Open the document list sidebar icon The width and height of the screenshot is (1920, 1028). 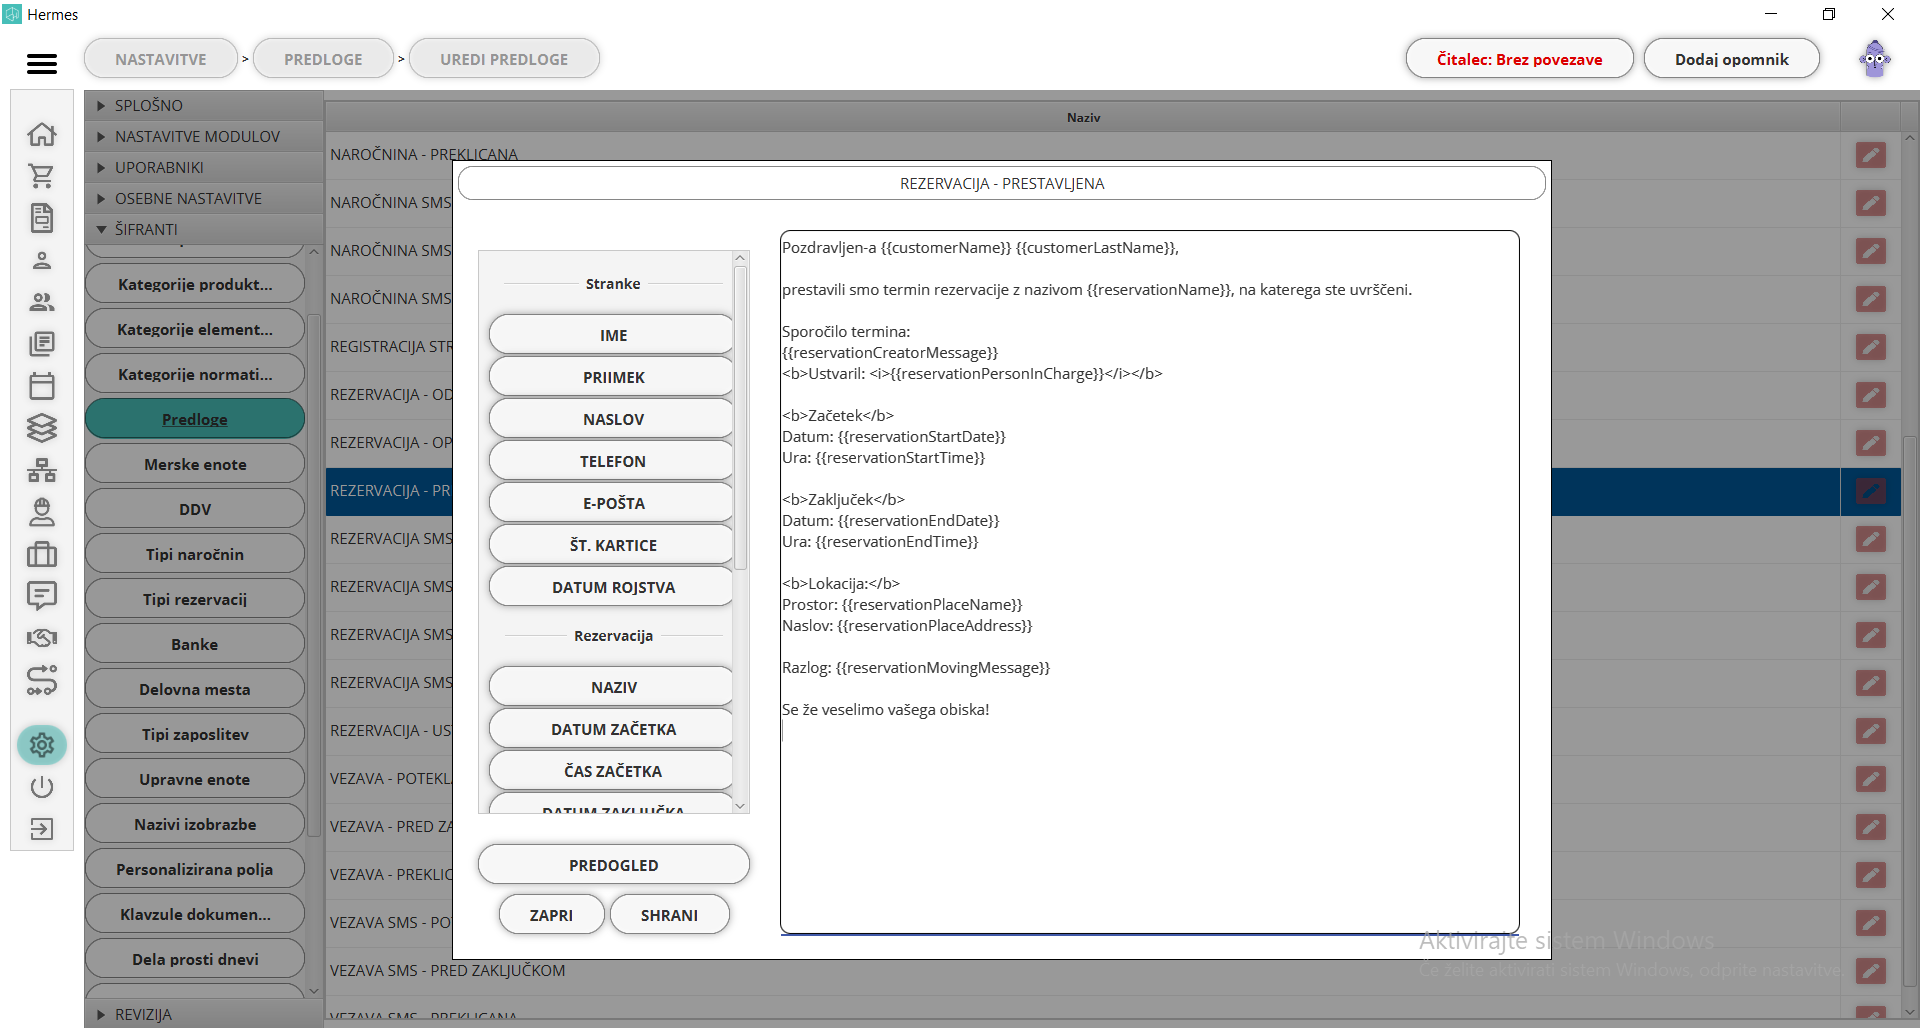pos(42,218)
